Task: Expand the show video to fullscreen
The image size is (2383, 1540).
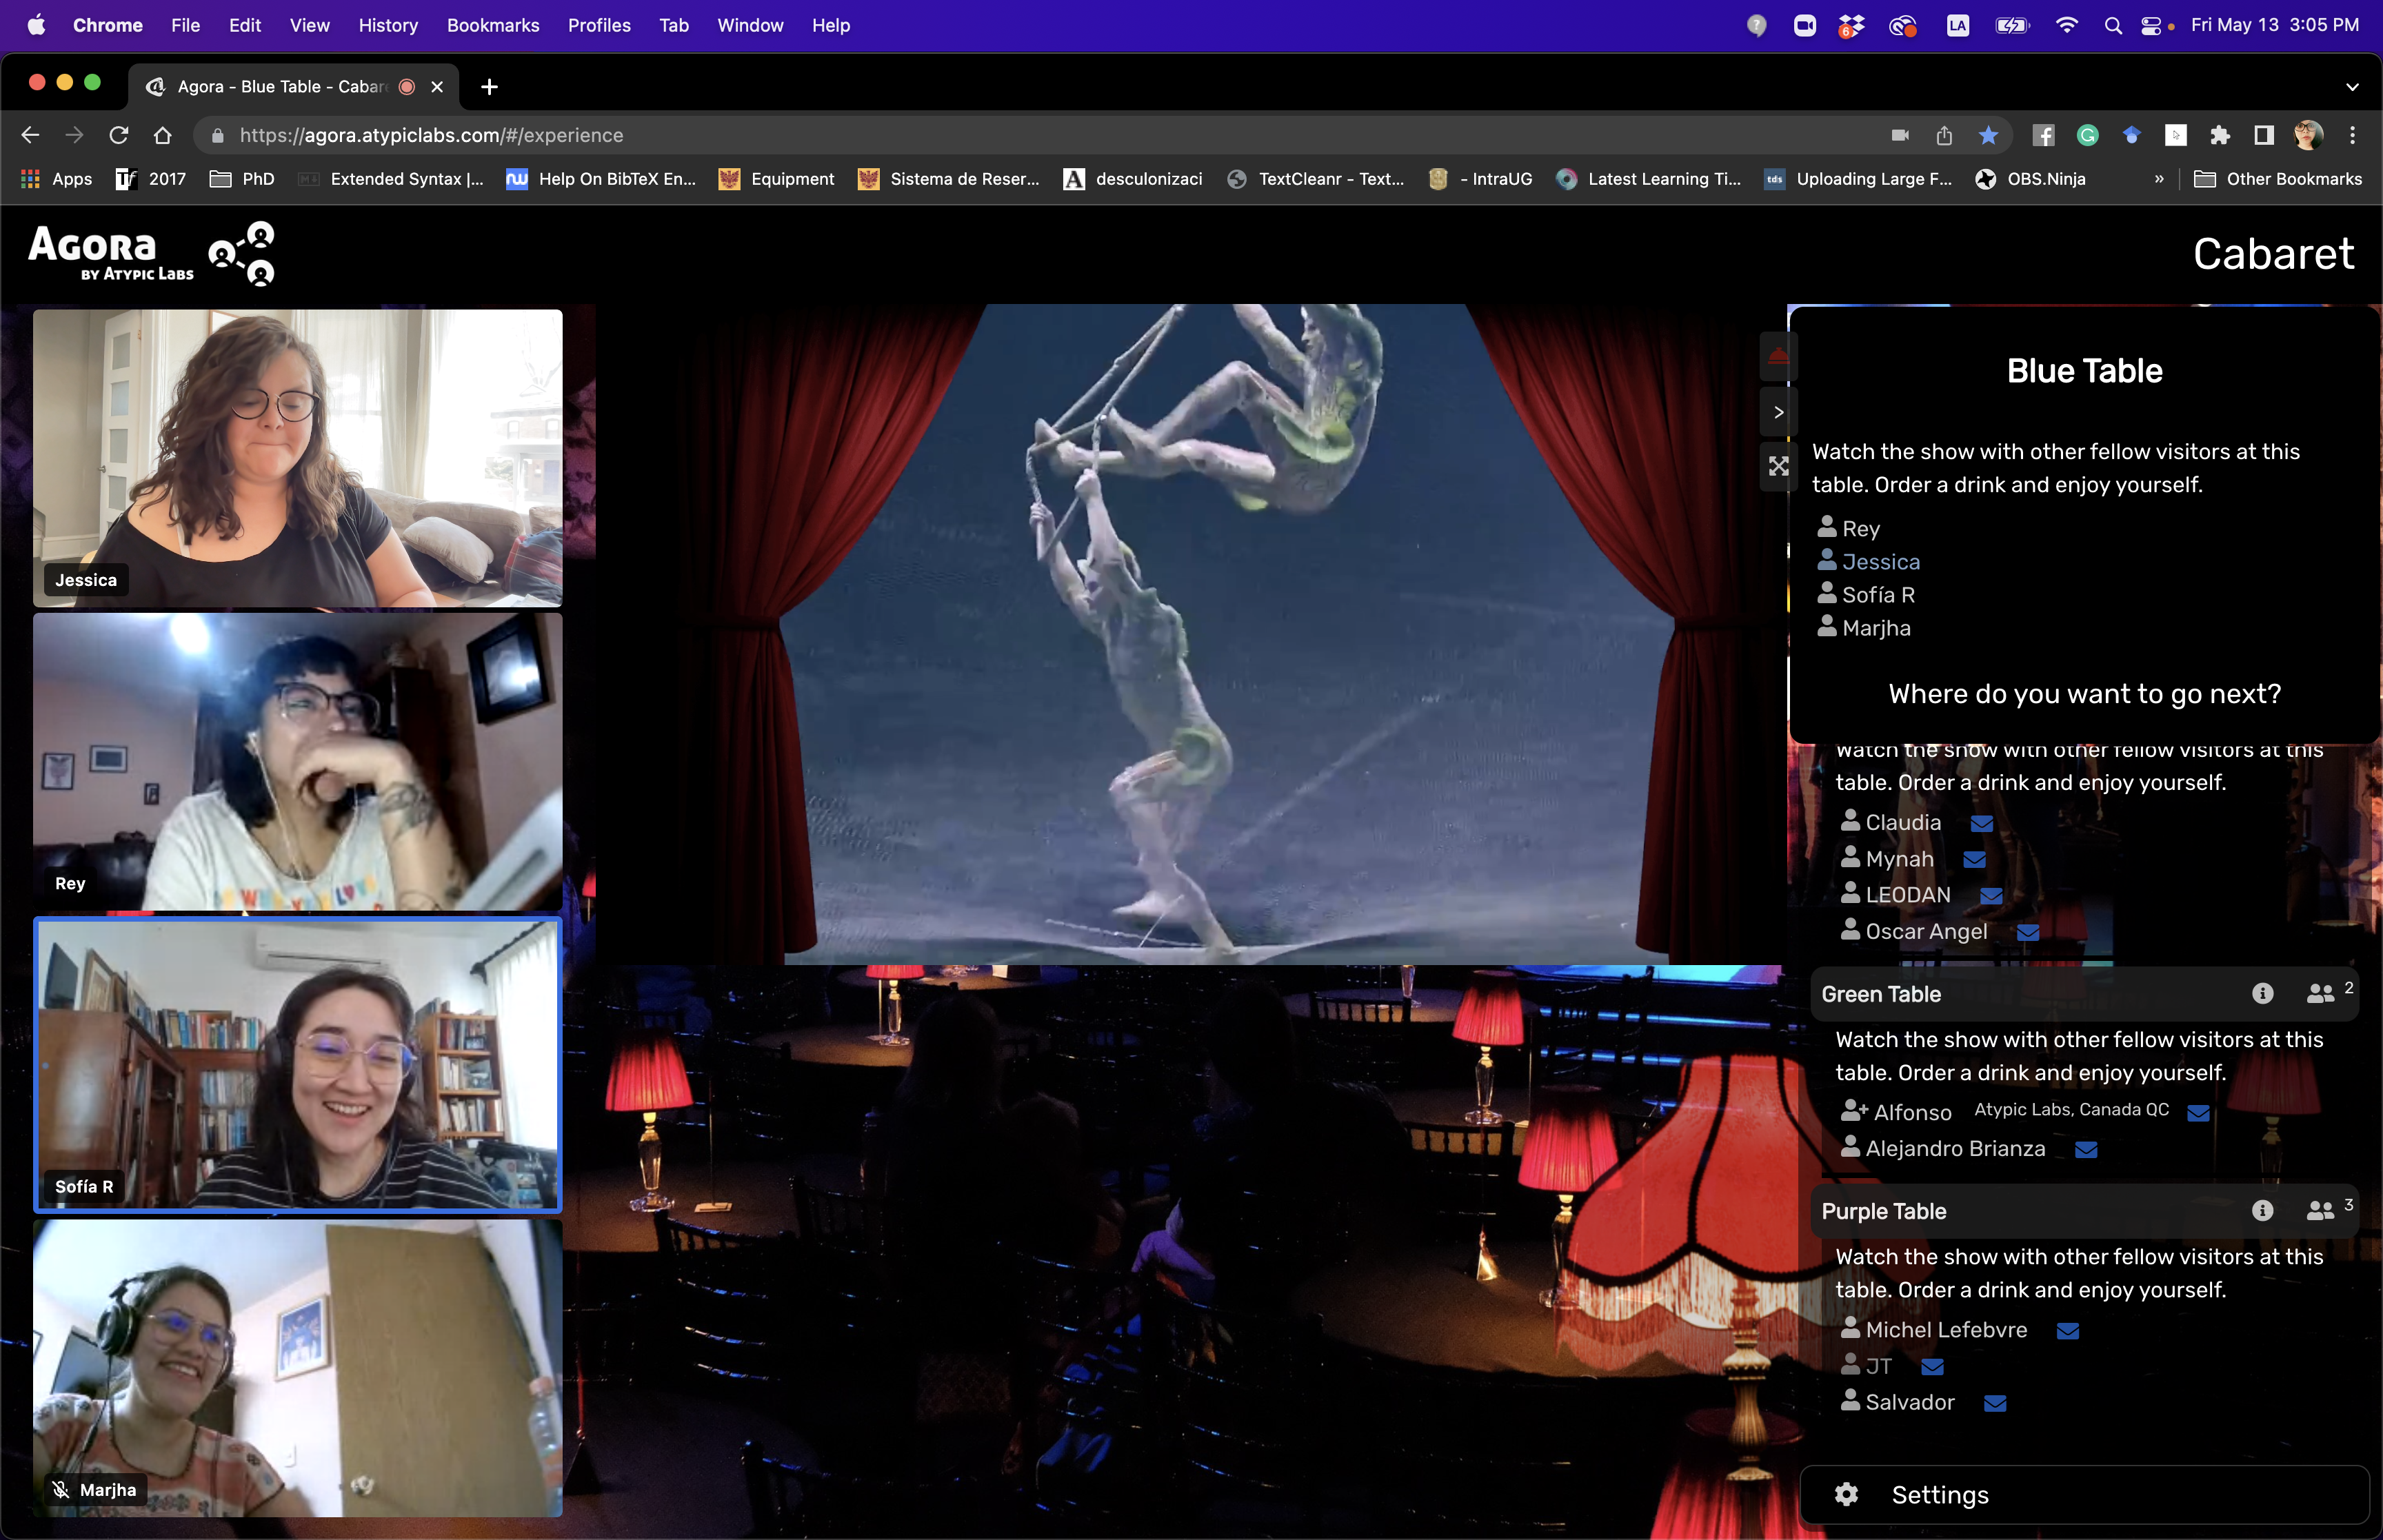Action: 1778,466
